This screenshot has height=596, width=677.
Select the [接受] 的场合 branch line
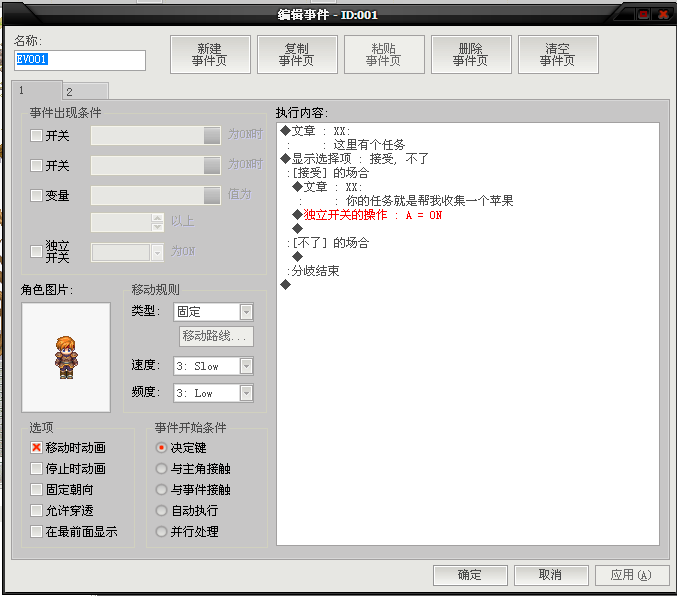[x=328, y=173]
